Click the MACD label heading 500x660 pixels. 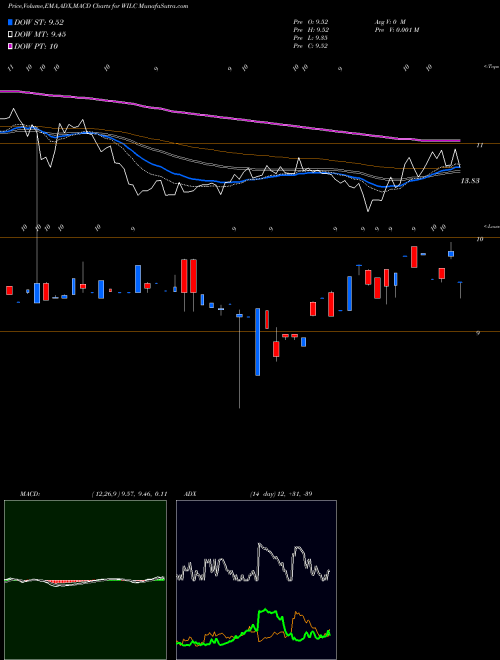(30, 494)
